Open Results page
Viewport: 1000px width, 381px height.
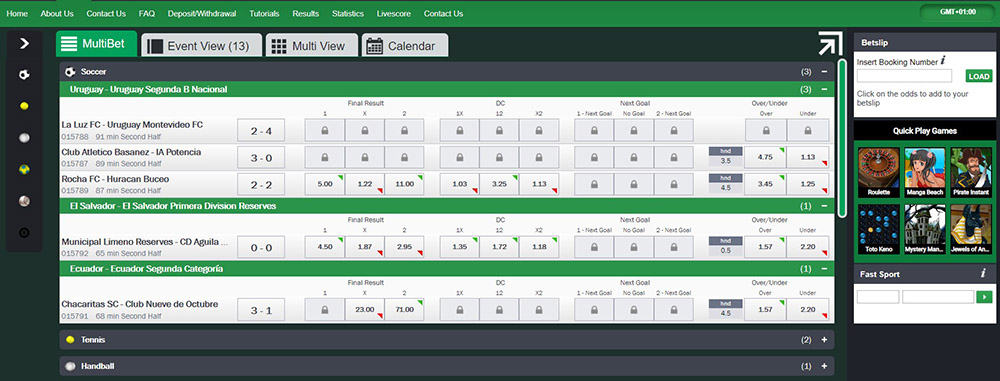(x=305, y=13)
